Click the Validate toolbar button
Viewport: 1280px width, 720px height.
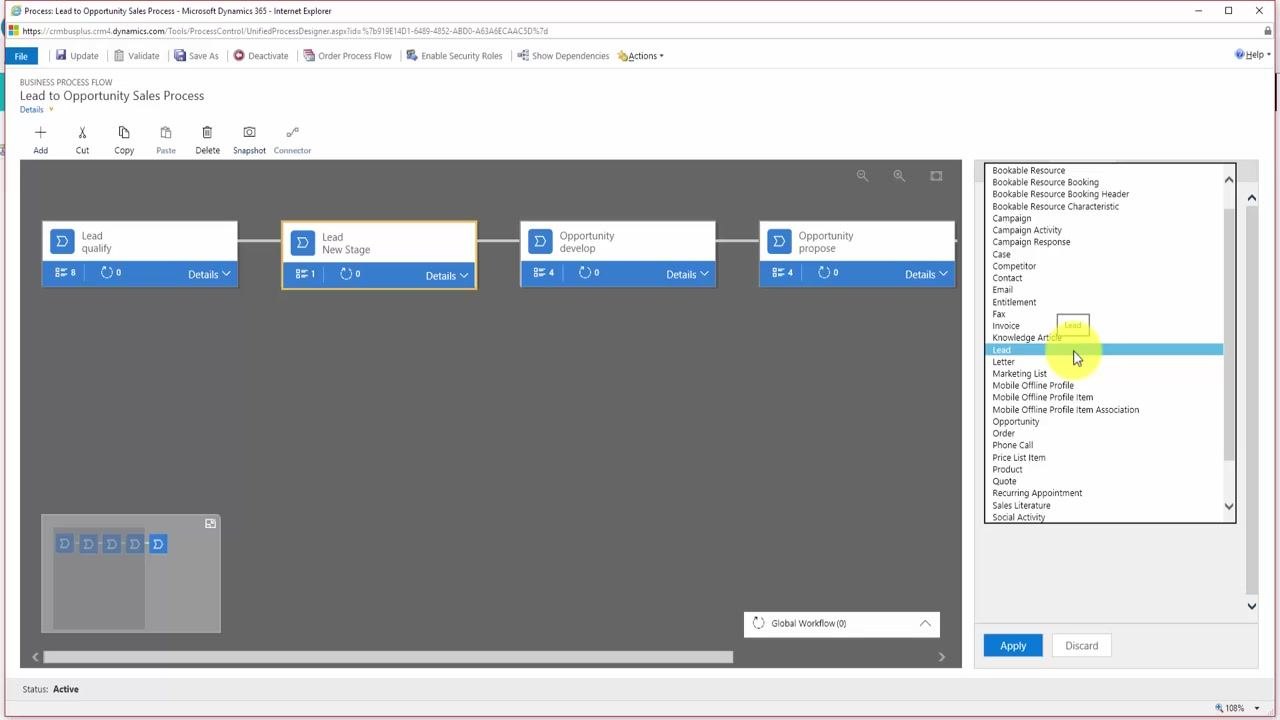point(136,56)
